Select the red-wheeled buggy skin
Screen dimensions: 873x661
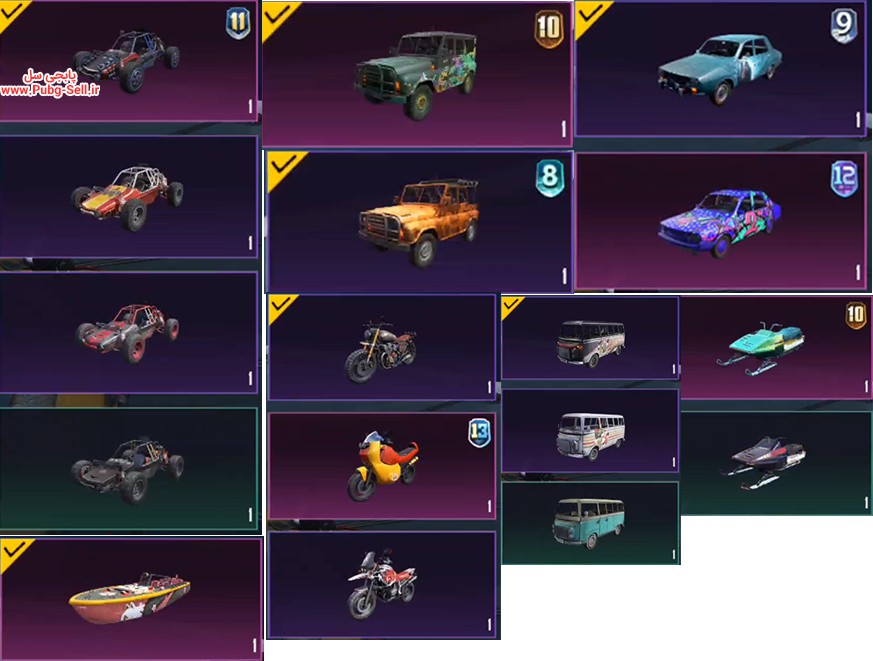tap(128, 332)
